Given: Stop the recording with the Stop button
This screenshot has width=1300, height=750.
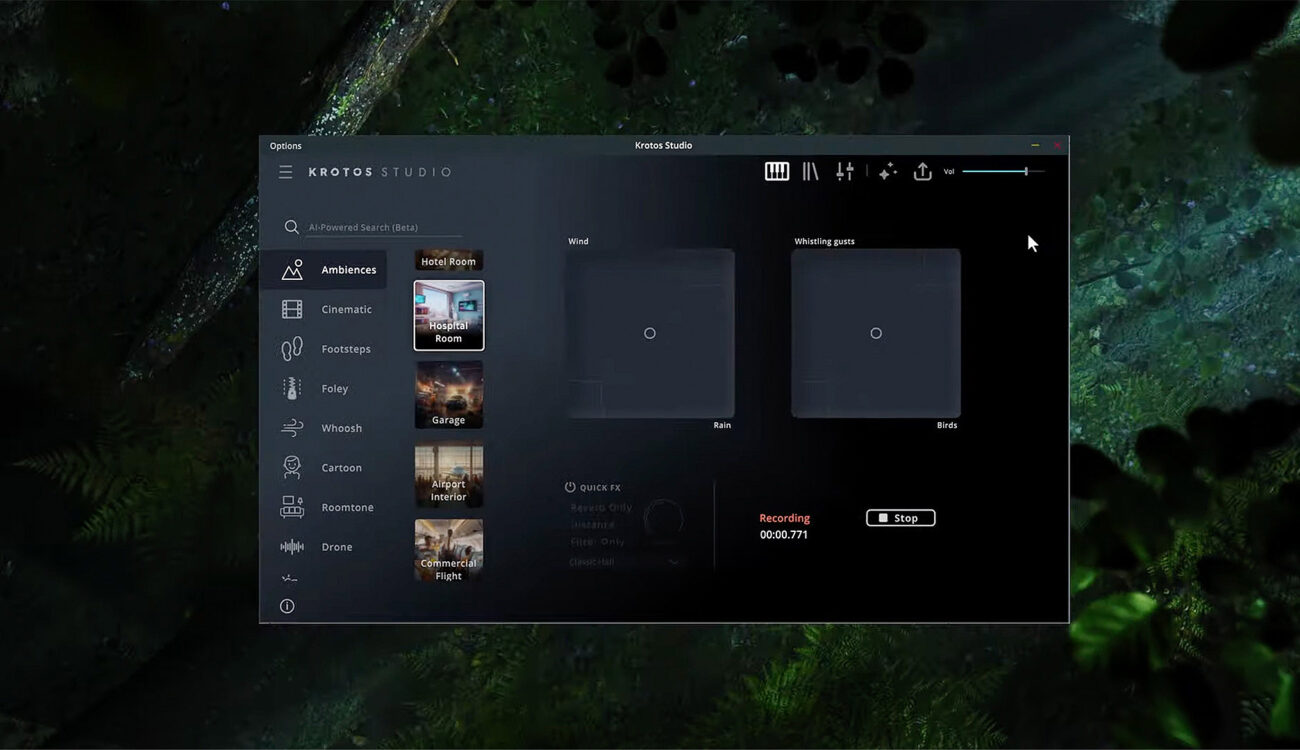Looking at the screenshot, I should pos(900,518).
